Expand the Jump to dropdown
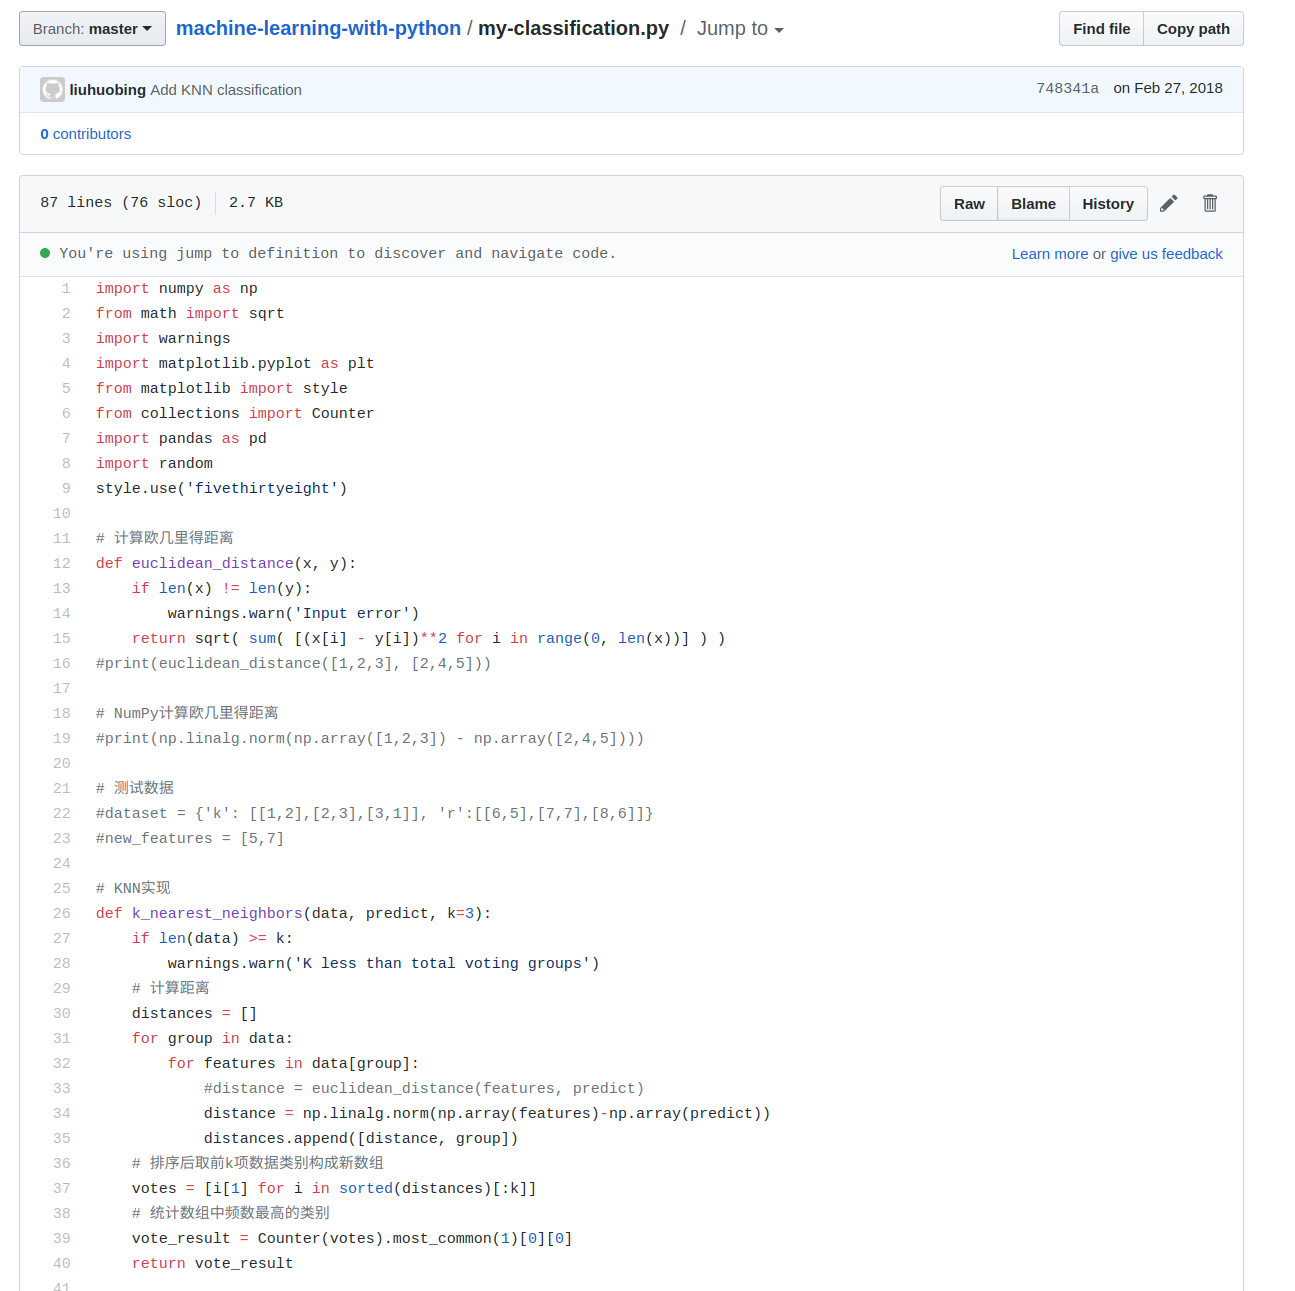This screenshot has height=1291, width=1295. 740,29
